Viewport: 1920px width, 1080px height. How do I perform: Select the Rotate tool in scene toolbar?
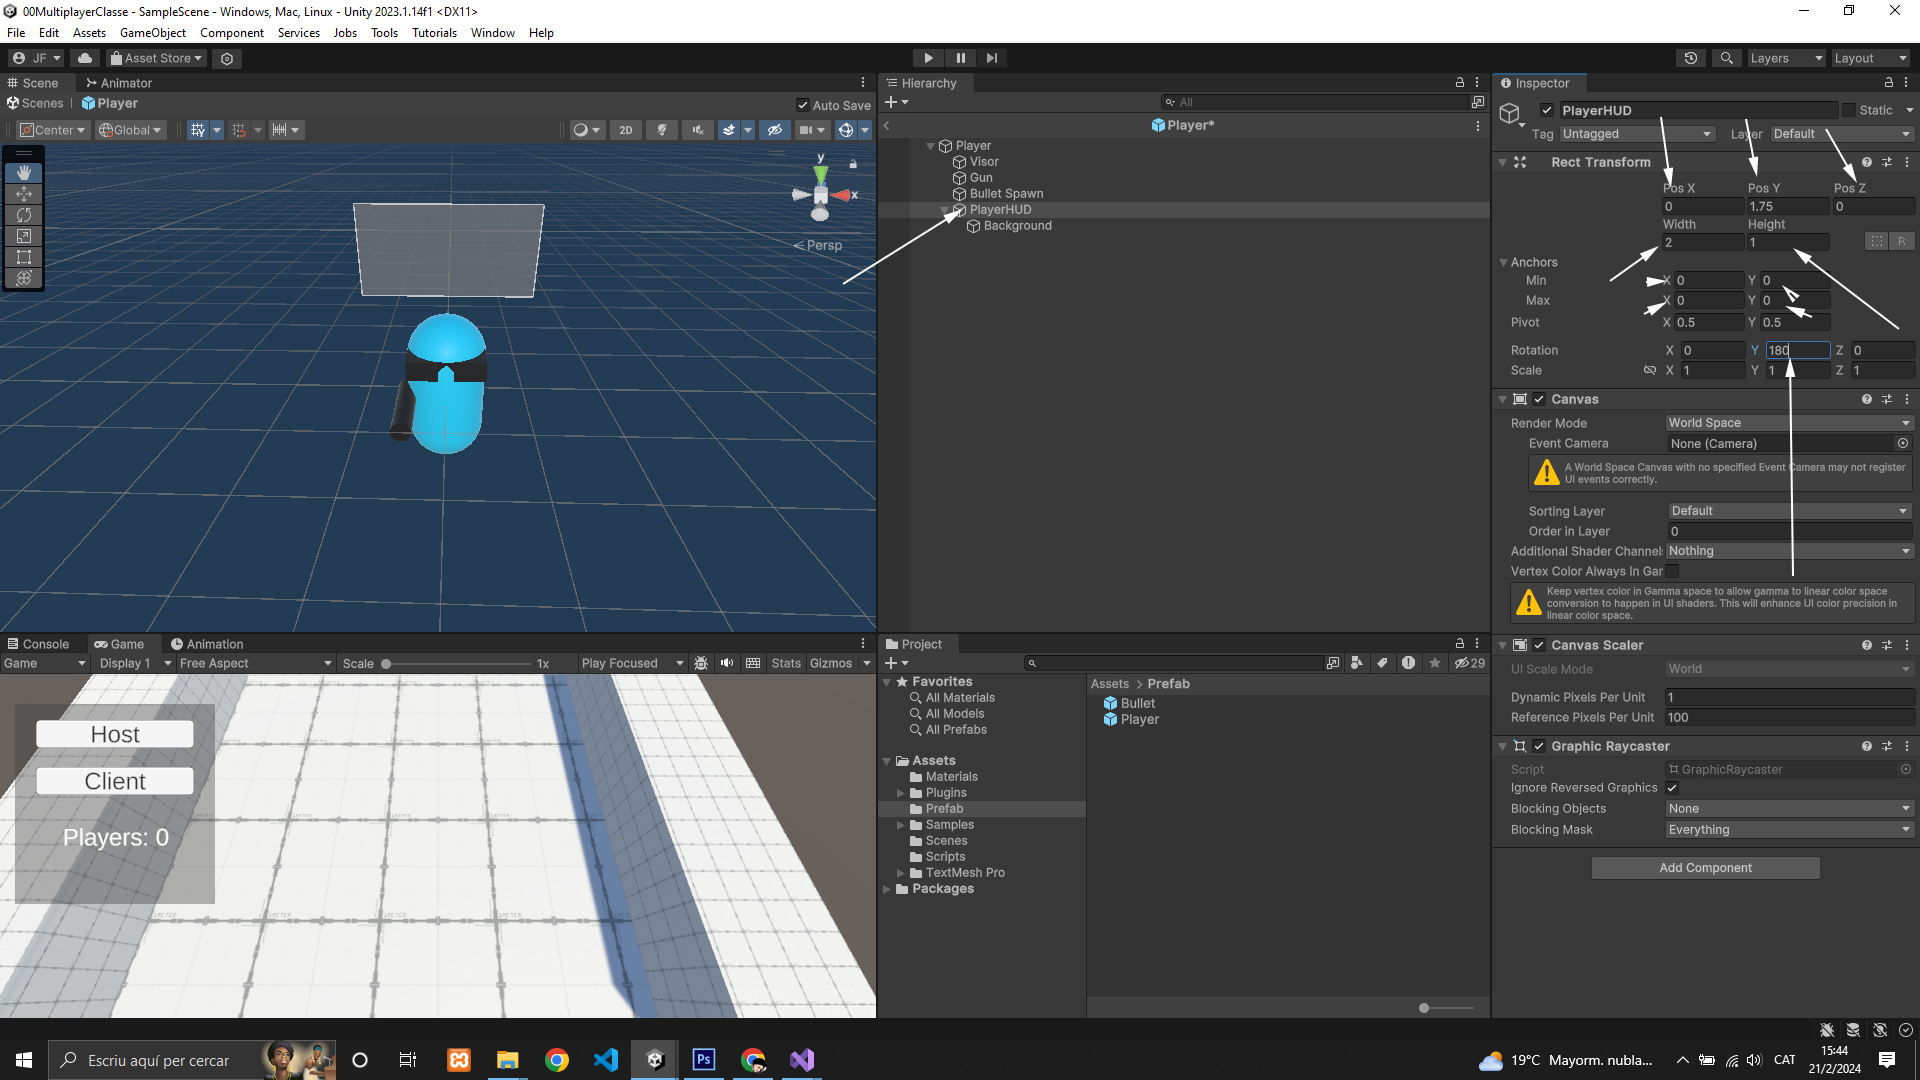(24, 215)
